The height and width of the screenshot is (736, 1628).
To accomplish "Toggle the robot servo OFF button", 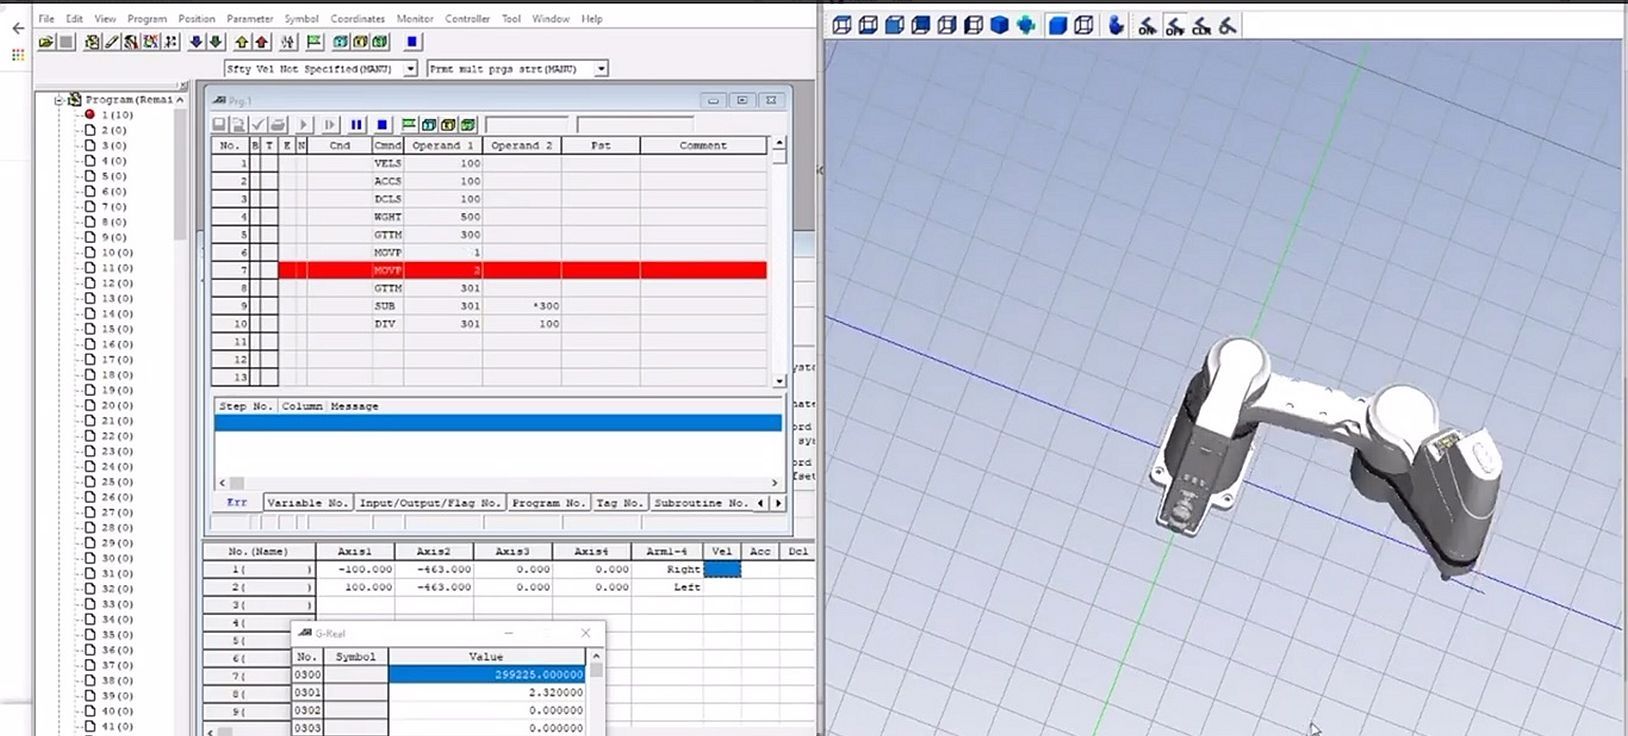I will coord(1175,26).
